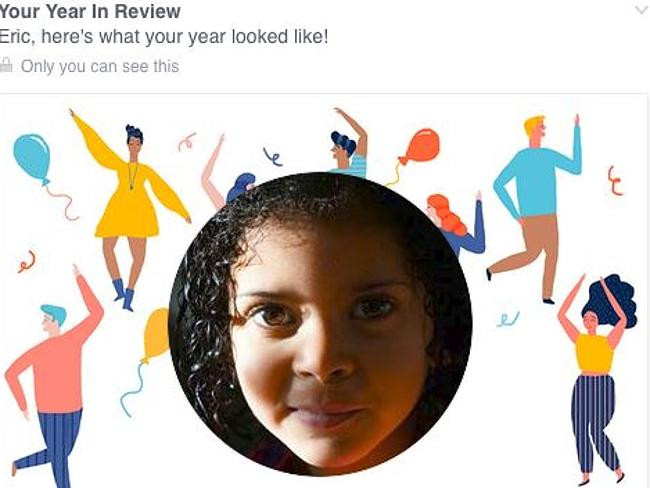Click 'Only you can see this' privacy text
This screenshot has width=650, height=488.
(100, 66)
